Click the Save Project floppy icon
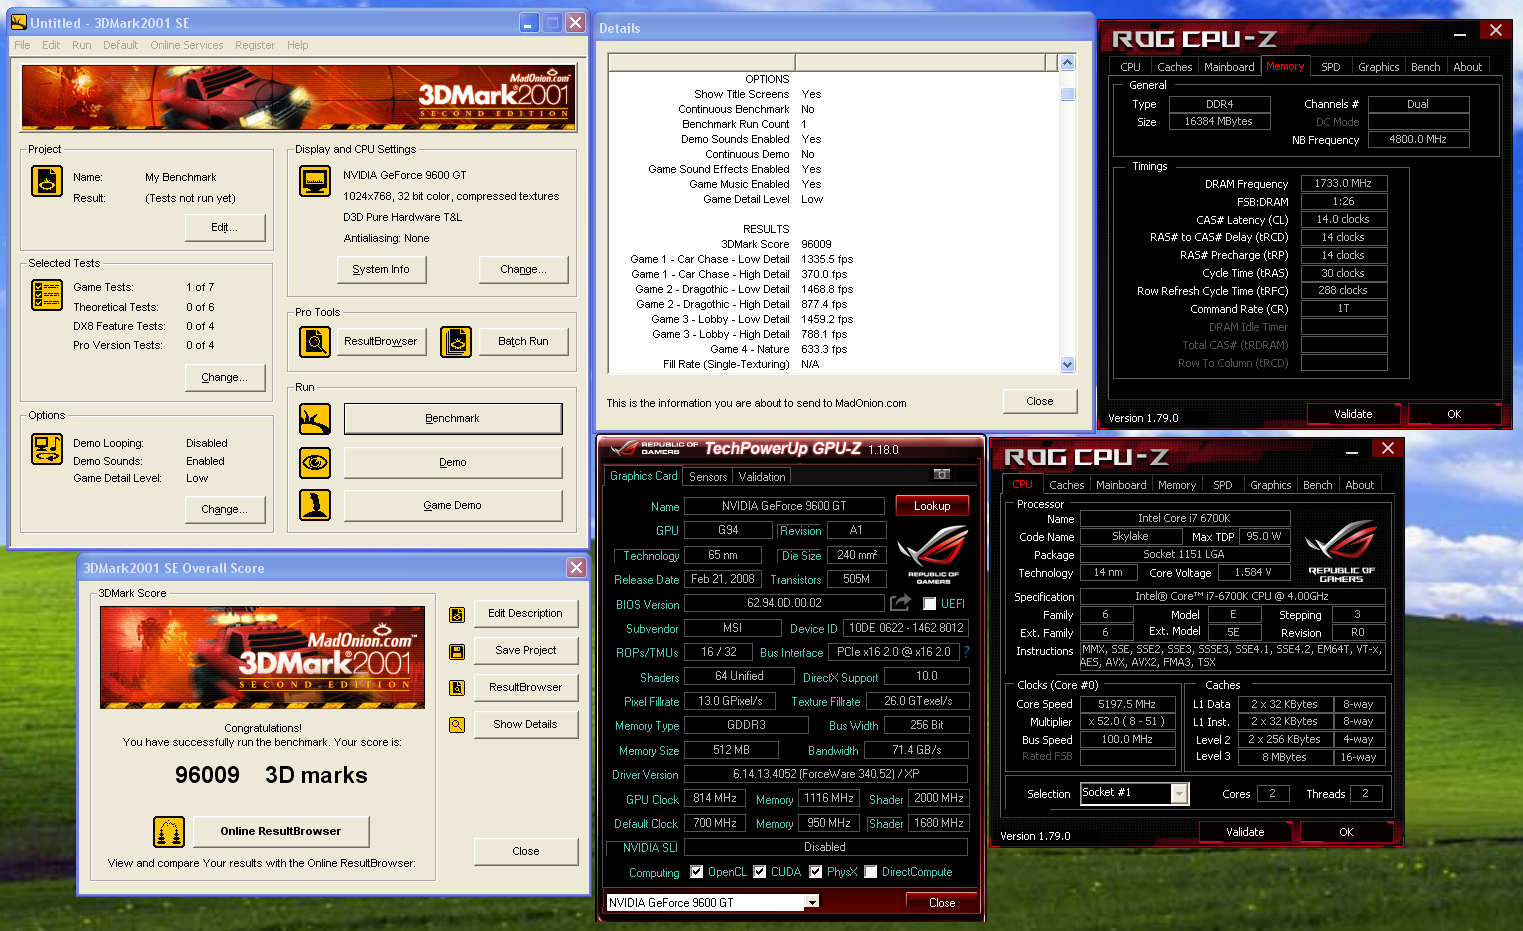 click(x=457, y=651)
